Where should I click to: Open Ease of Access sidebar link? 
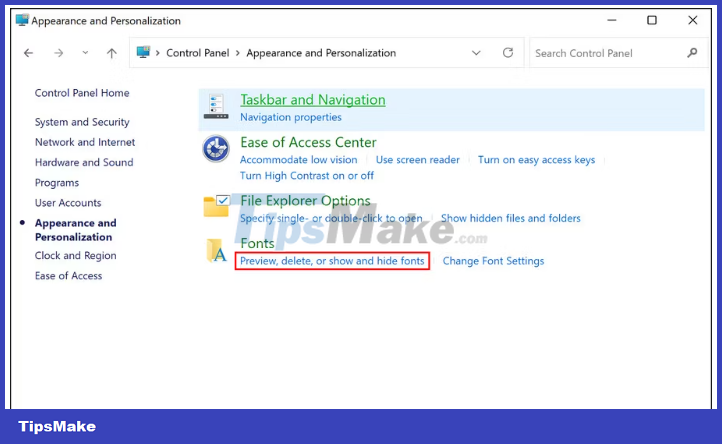(x=68, y=276)
